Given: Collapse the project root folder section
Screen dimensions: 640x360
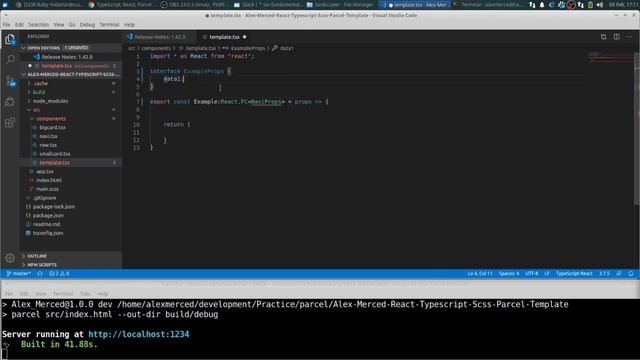Looking at the screenshot, I should [x=71, y=74].
